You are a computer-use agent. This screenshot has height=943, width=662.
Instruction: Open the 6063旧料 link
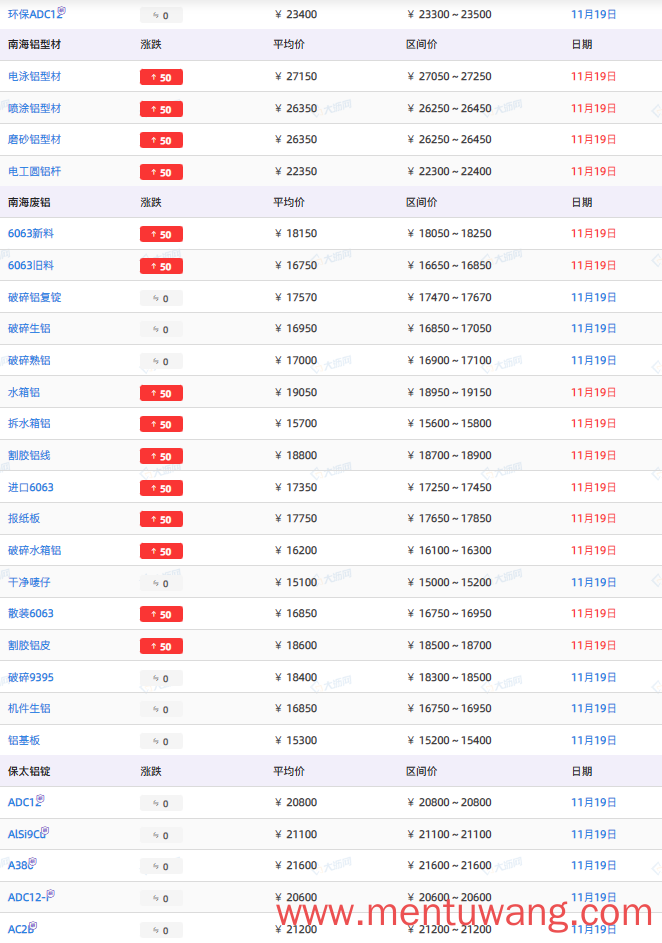click(31, 265)
